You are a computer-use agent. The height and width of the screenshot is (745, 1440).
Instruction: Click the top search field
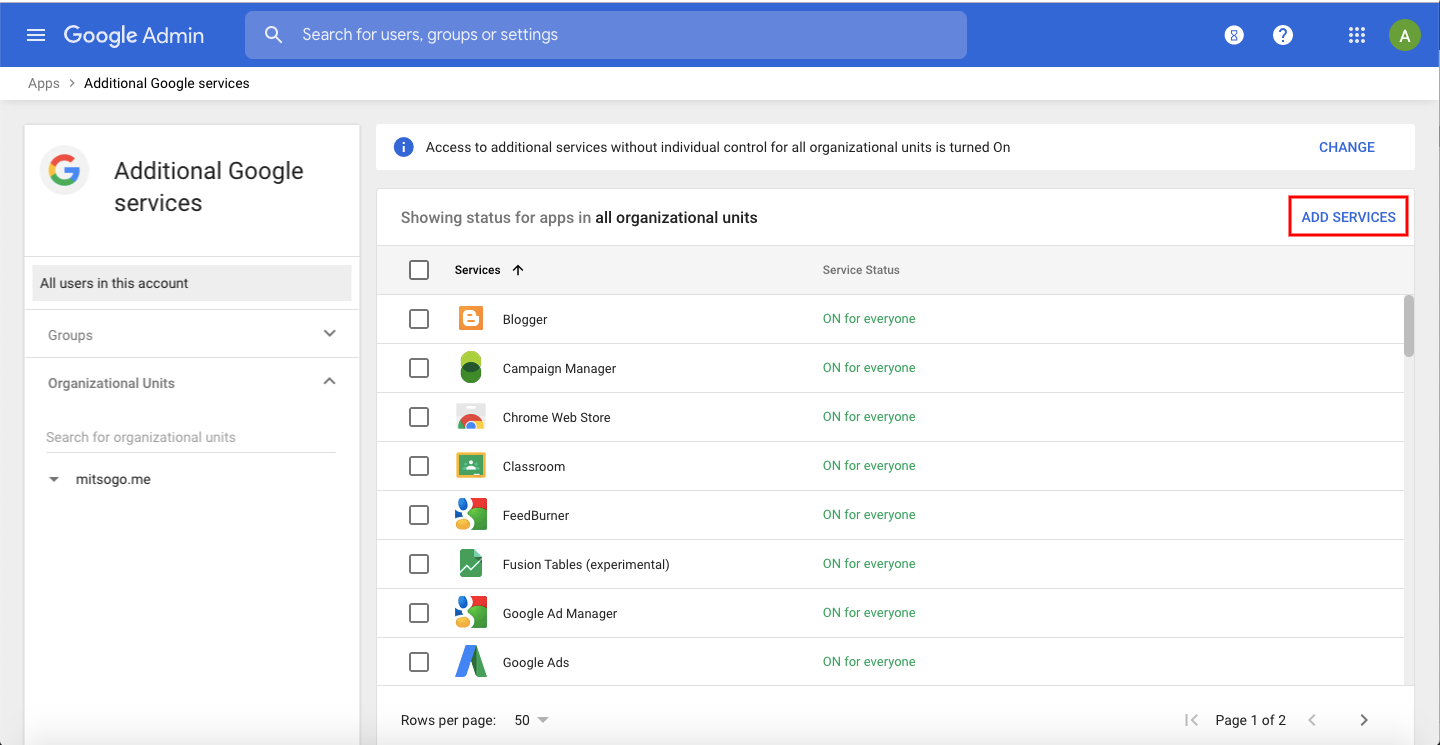[x=606, y=35]
